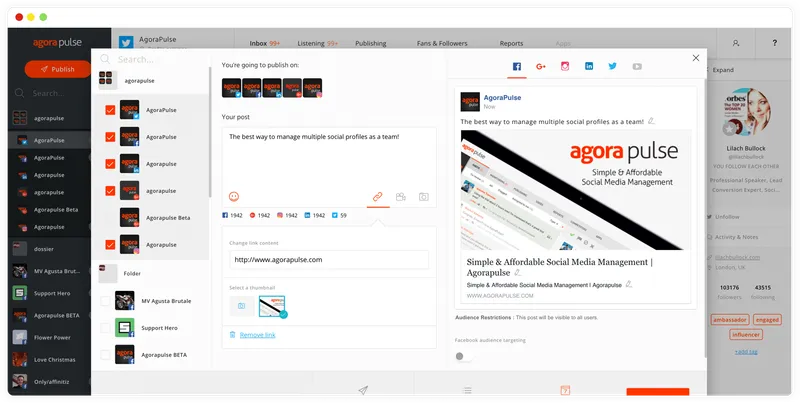Check the Support Hero checkbox
This screenshot has height=403, width=800.
coord(105,328)
